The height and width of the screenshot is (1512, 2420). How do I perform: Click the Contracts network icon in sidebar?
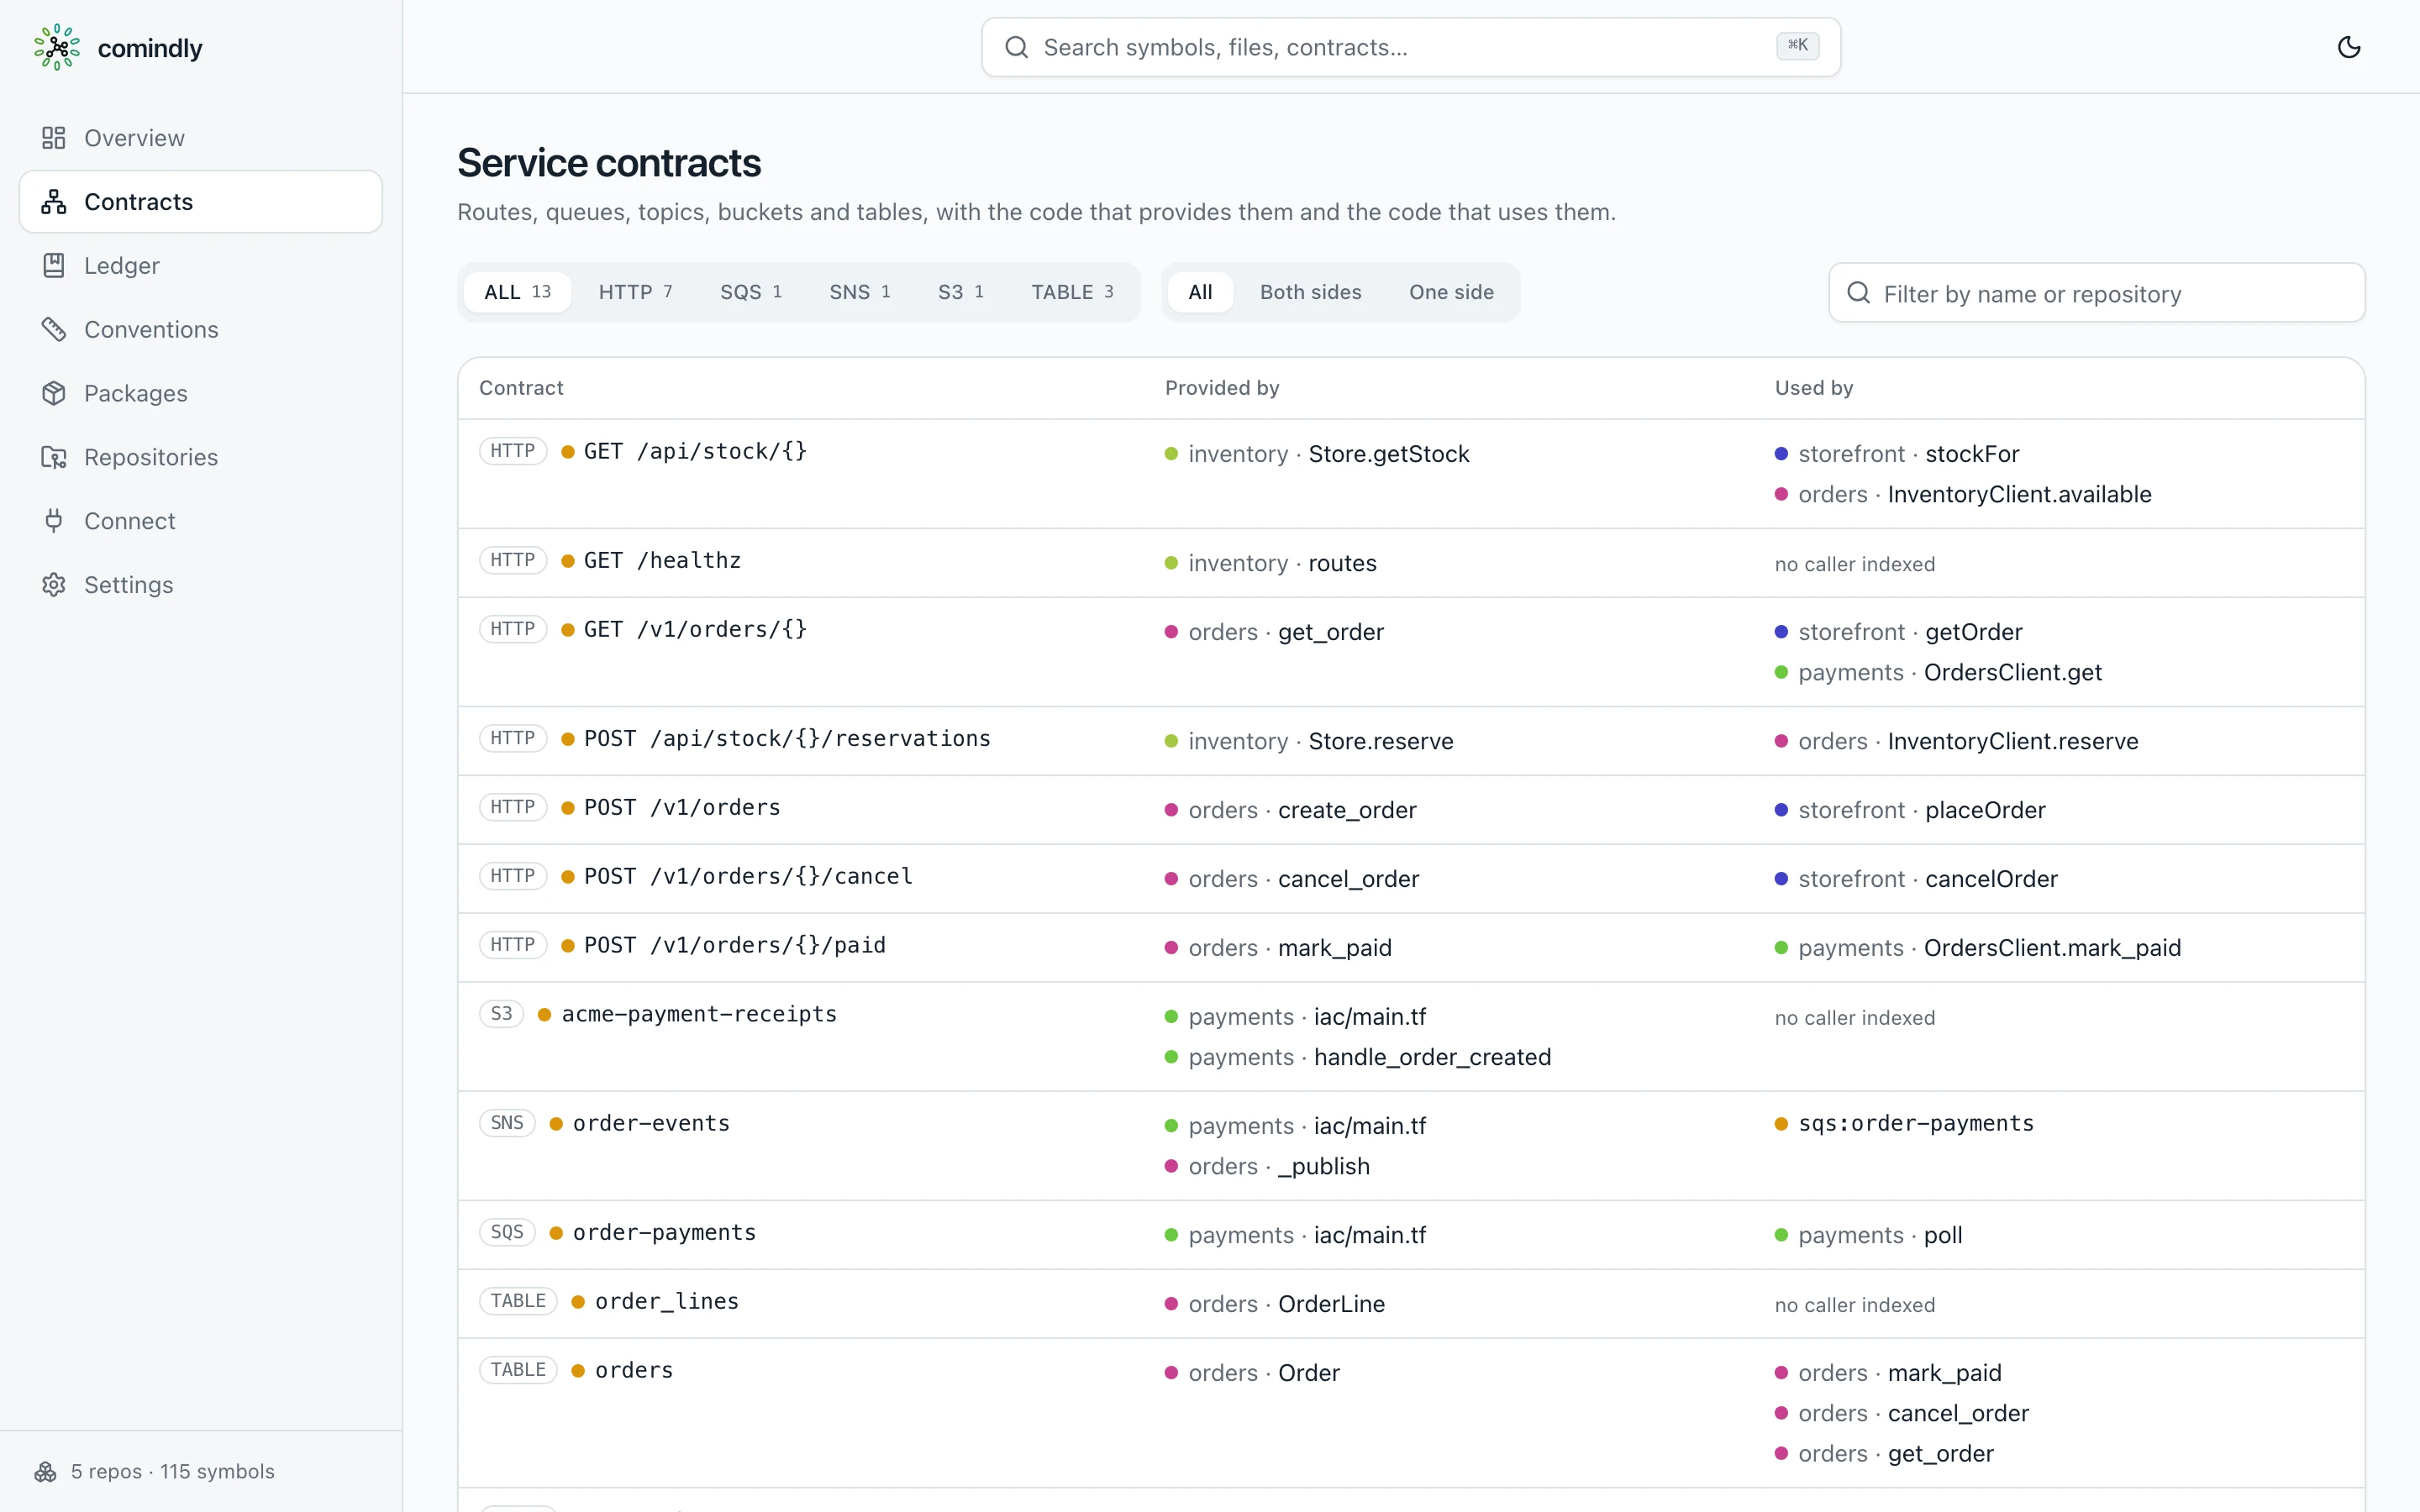[x=54, y=202]
